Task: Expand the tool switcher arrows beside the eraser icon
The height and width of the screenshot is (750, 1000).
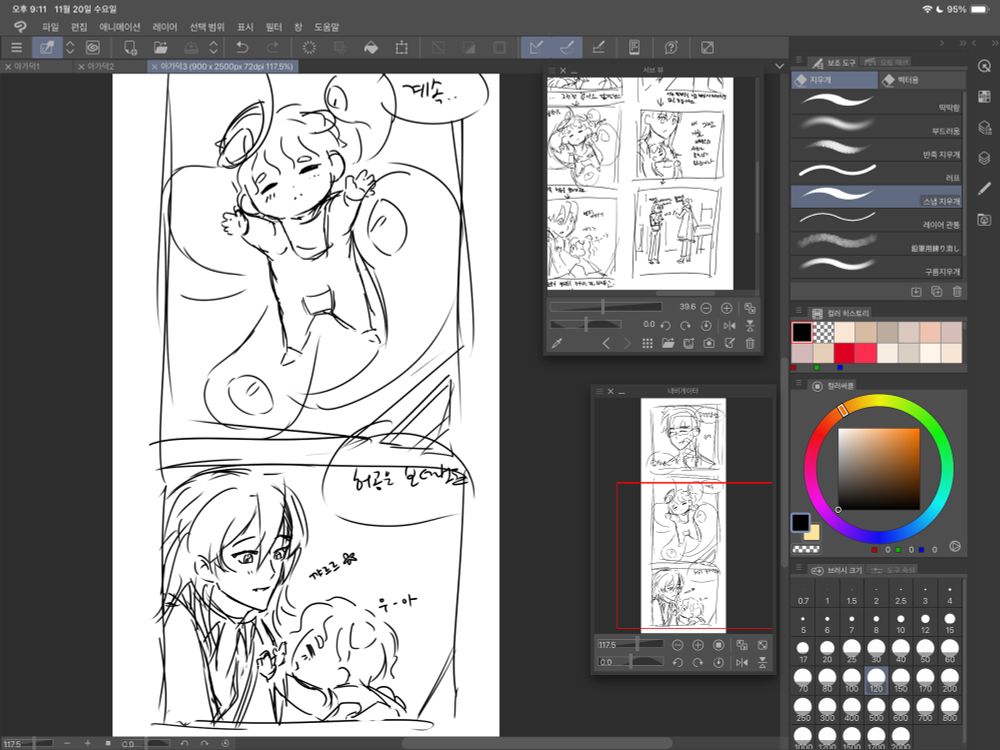Action: click(70, 48)
